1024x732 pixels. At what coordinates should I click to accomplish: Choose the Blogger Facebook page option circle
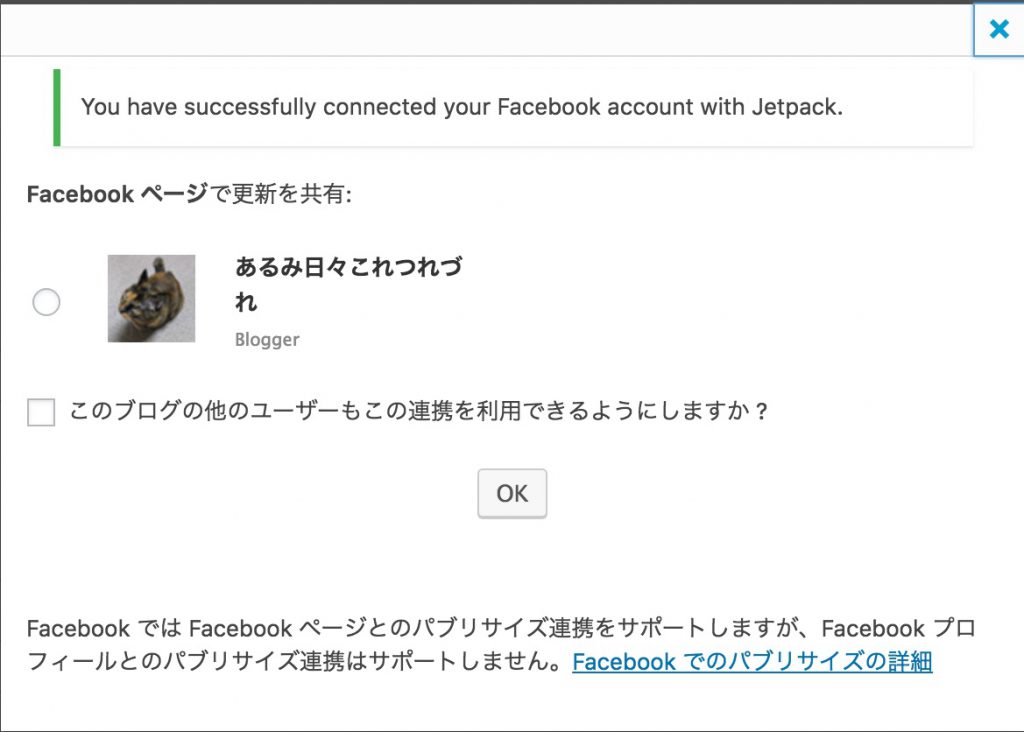click(x=46, y=302)
